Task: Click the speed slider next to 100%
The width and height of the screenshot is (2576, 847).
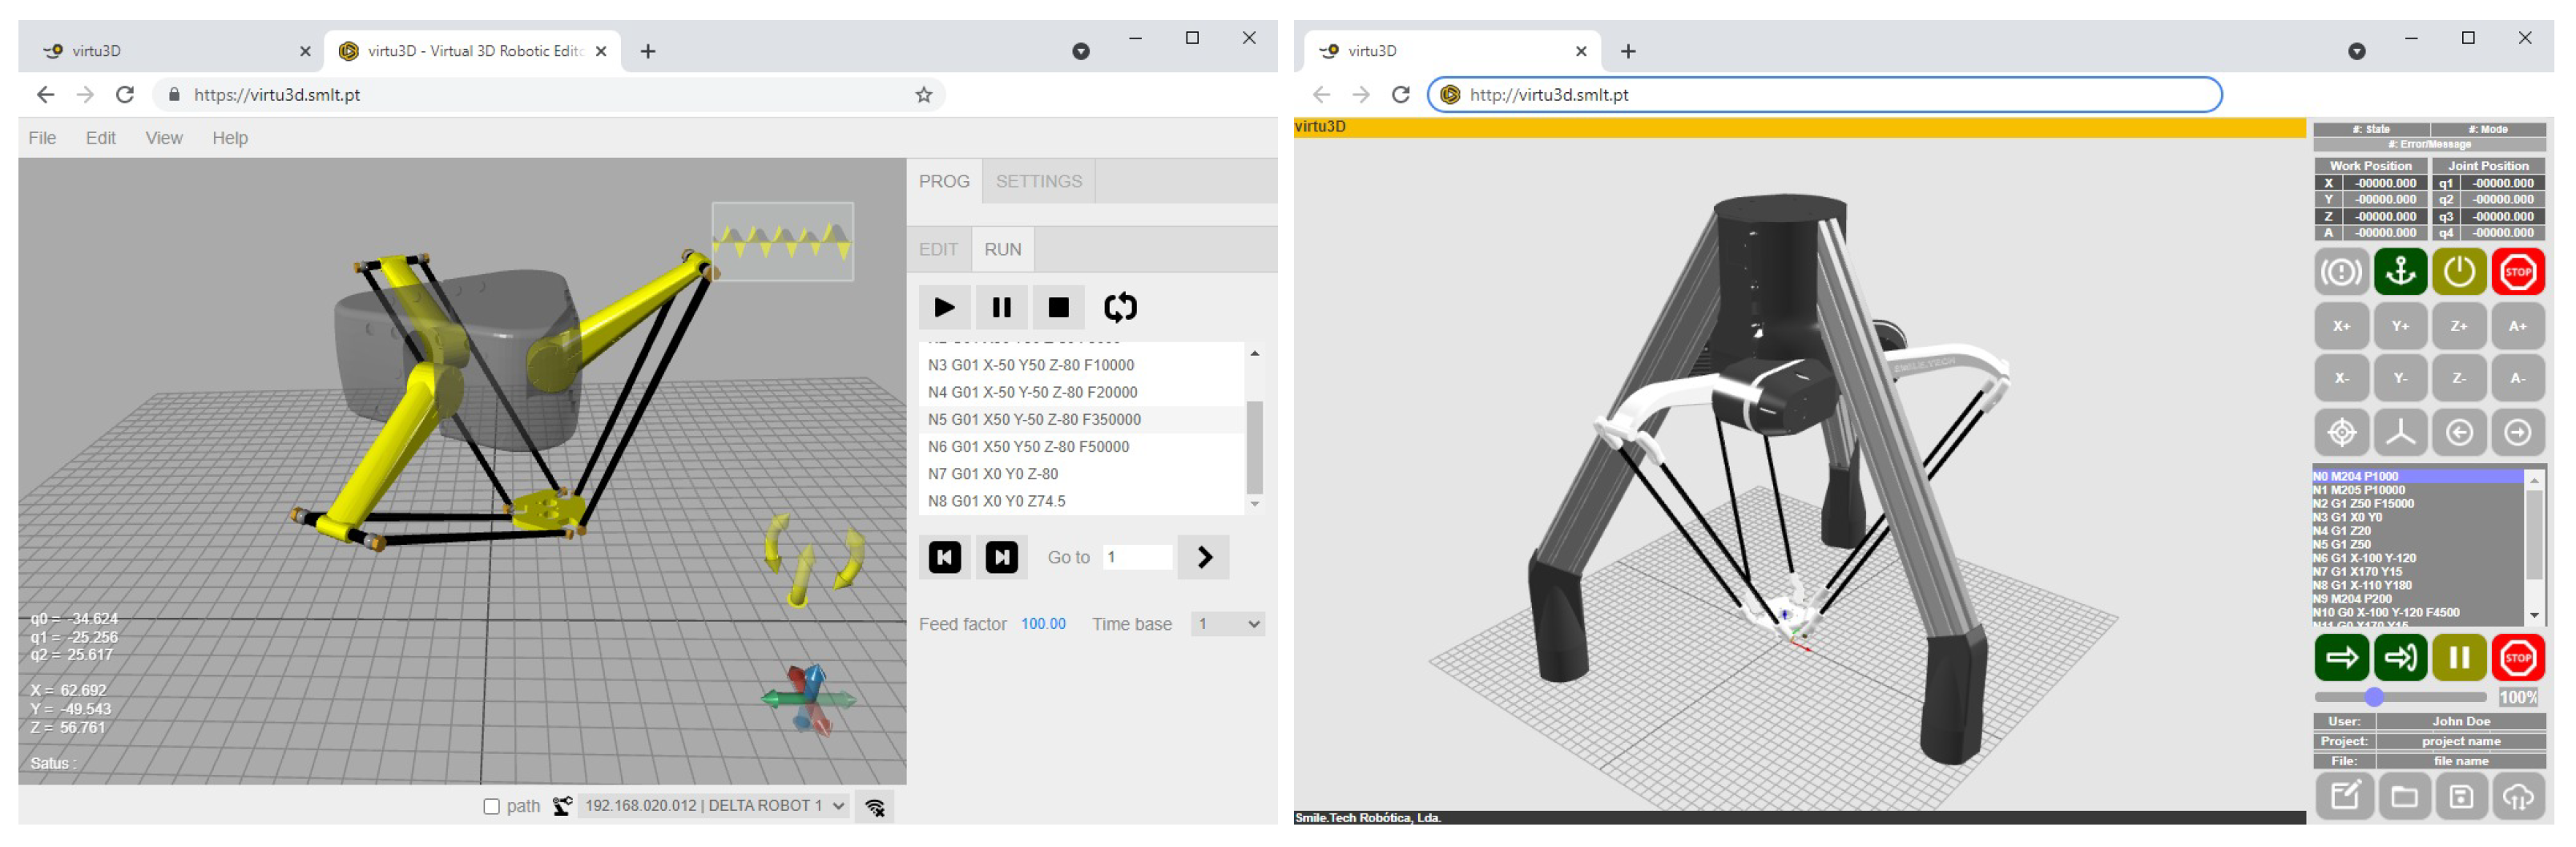Action: point(2374,697)
